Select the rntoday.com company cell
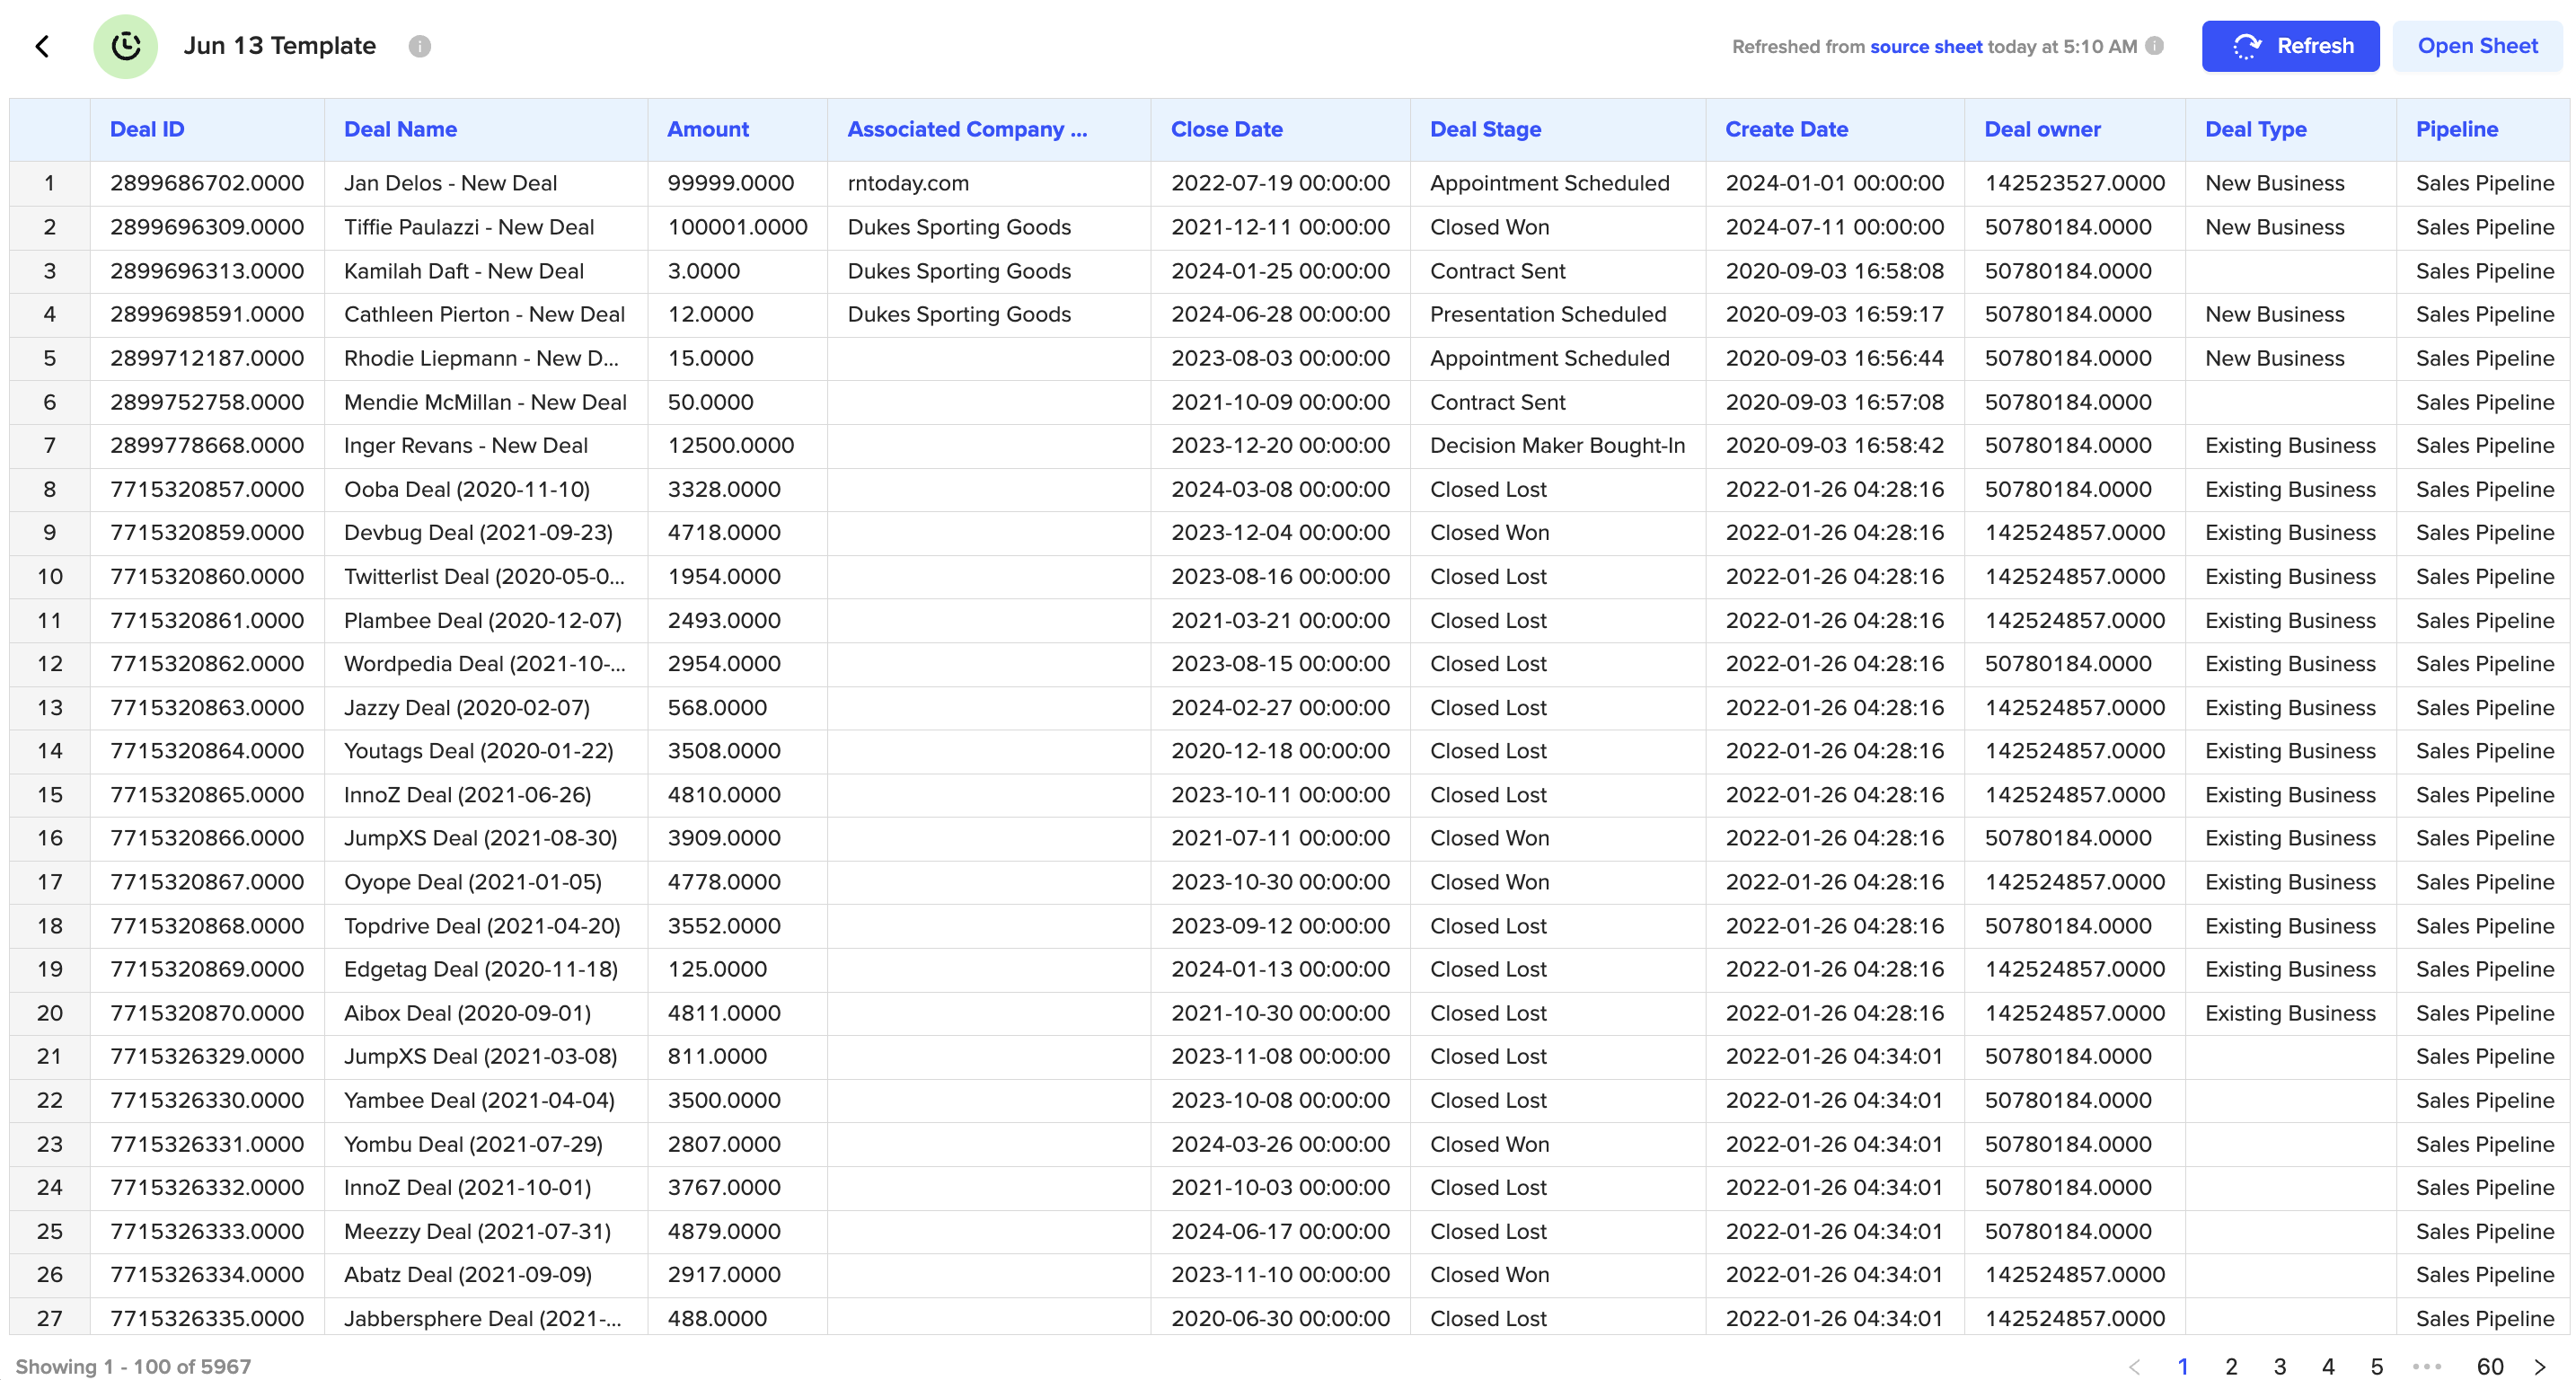2576x1380 pixels. click(908, 183)
